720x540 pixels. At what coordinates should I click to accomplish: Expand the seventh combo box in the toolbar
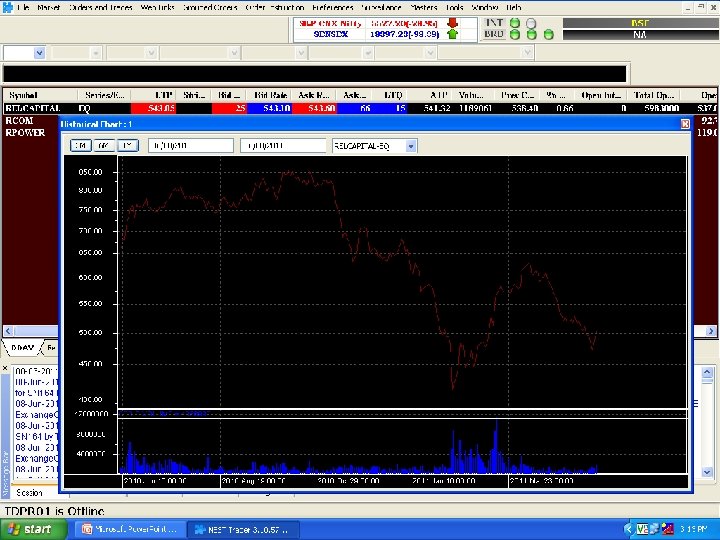point(430,53)
